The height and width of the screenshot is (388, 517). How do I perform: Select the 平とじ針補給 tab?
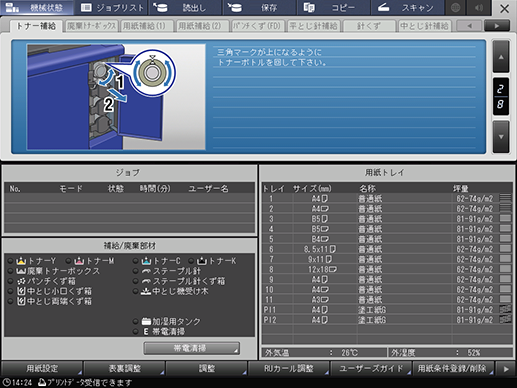click(x=313, y=26)
